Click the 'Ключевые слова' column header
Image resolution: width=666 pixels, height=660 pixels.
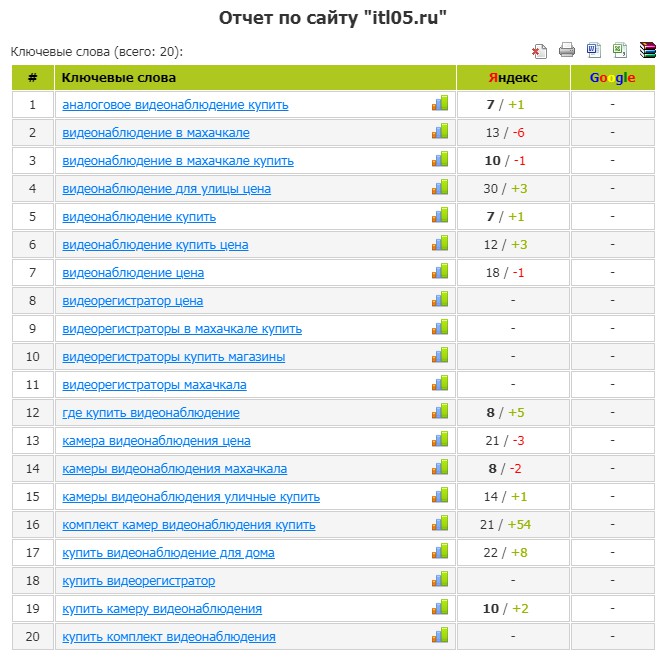(255, 78)
